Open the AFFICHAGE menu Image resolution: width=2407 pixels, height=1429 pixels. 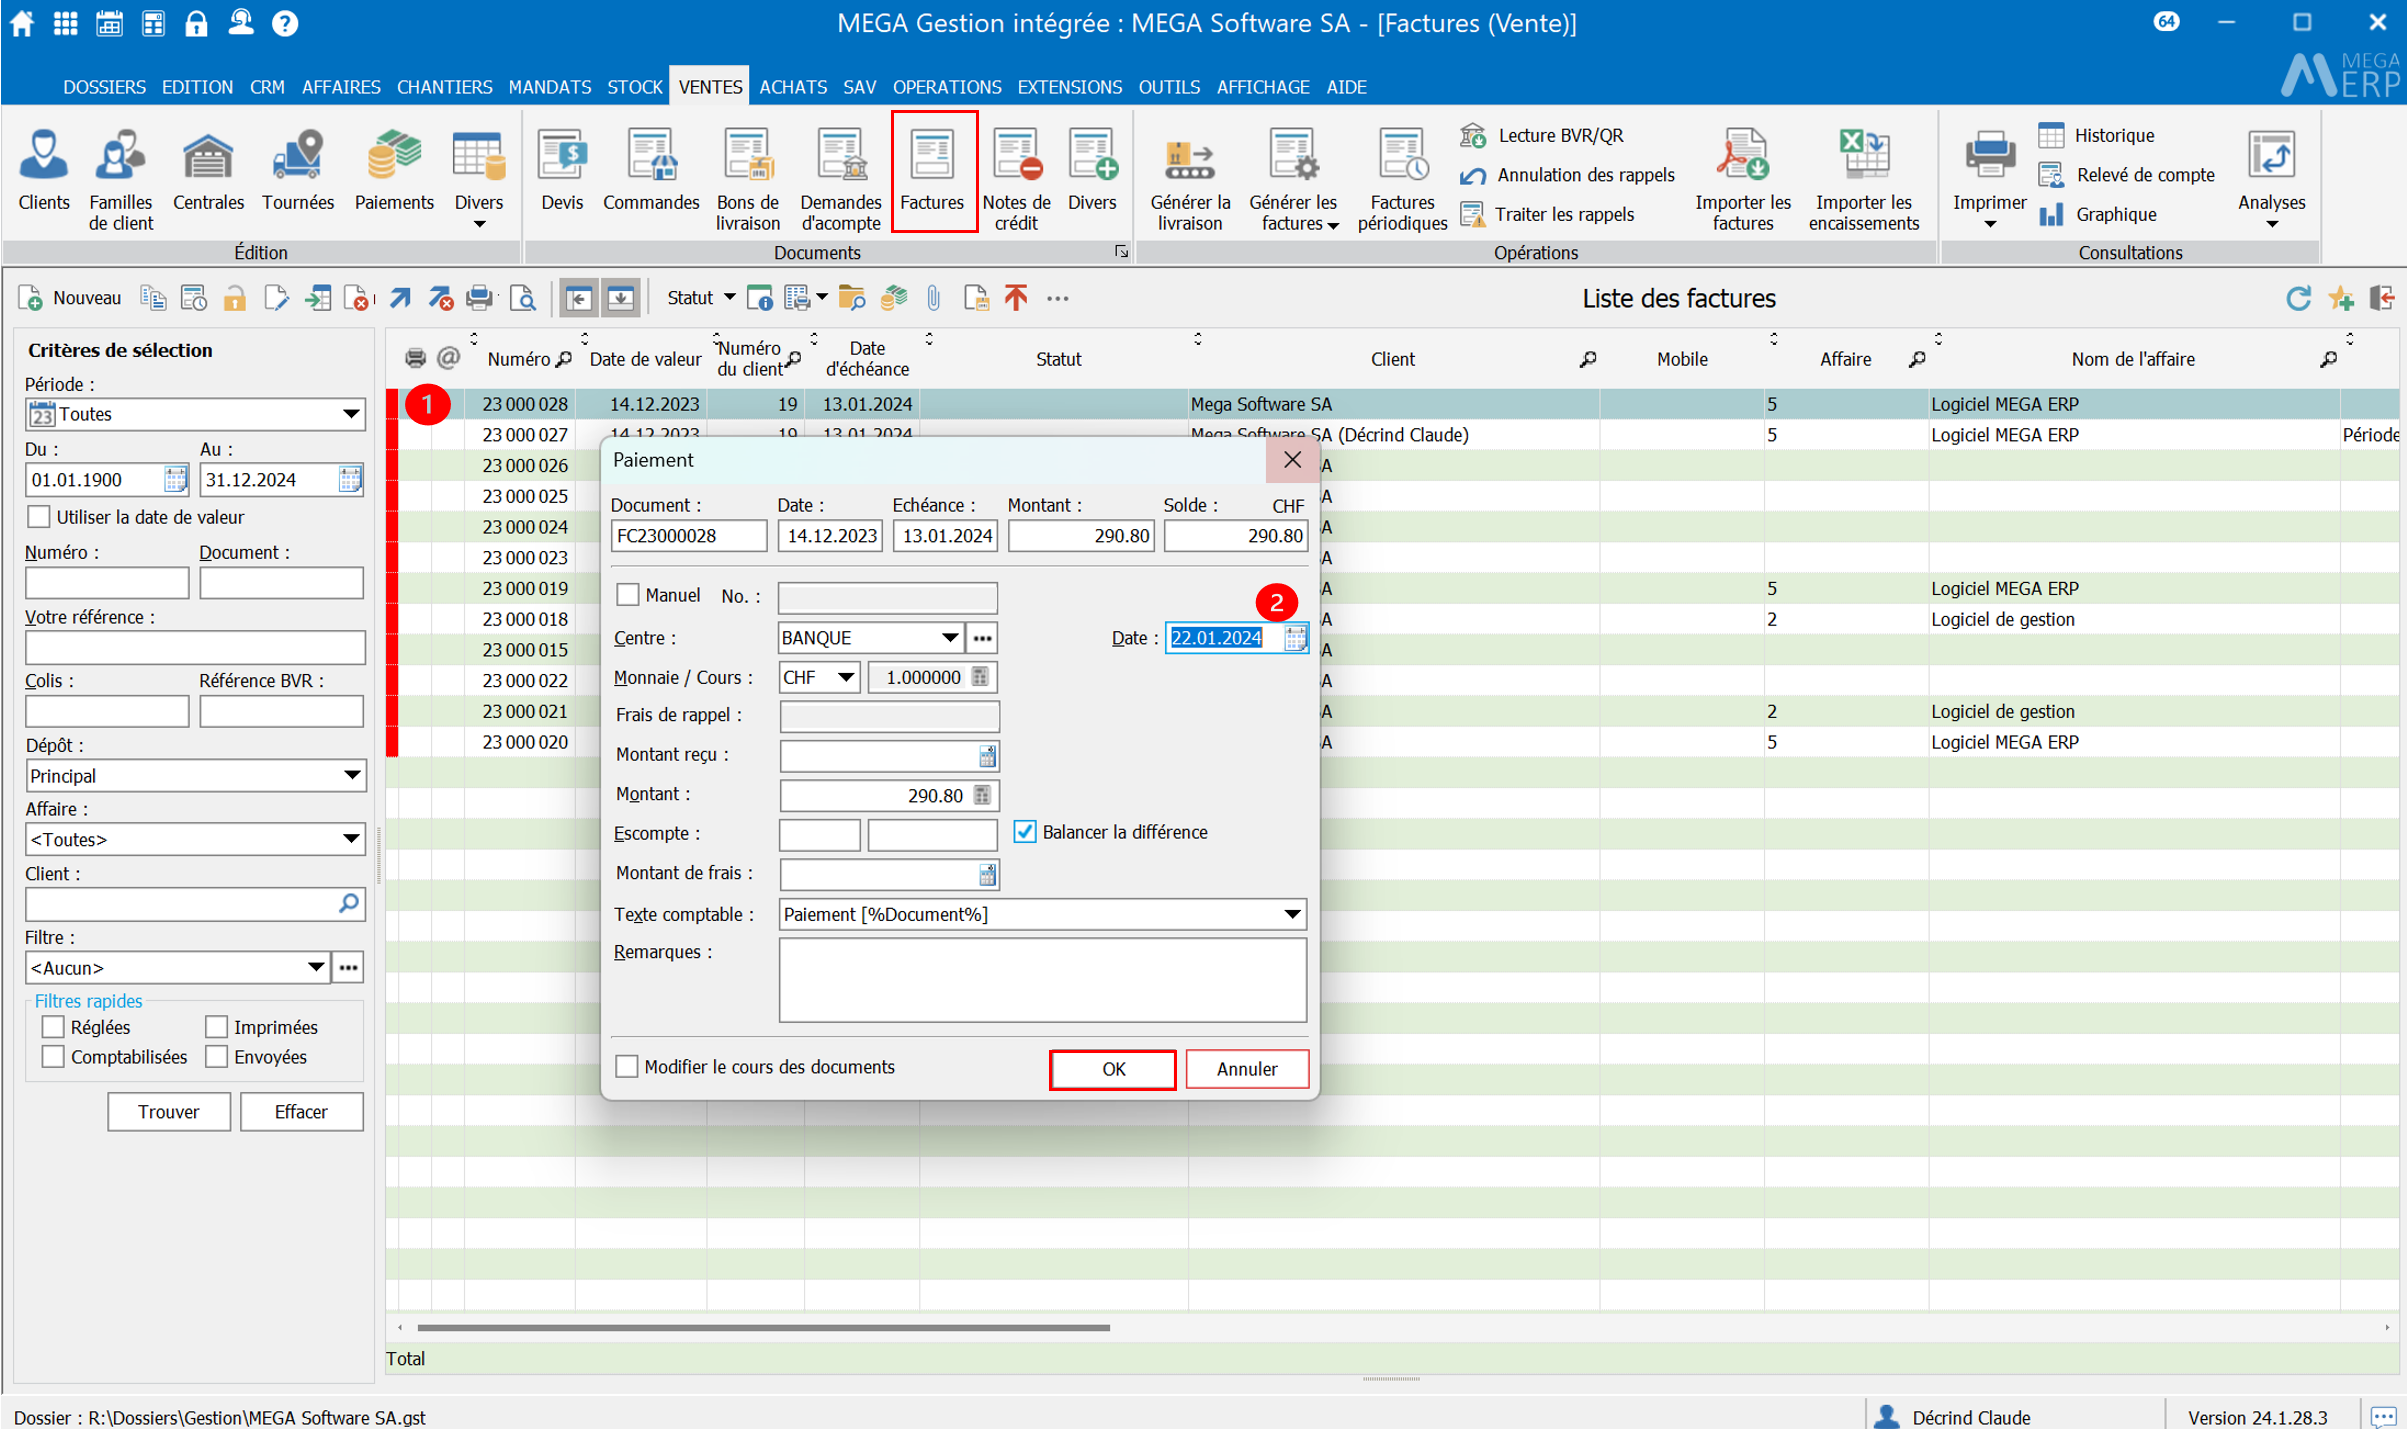click(x=1263, y=87)
